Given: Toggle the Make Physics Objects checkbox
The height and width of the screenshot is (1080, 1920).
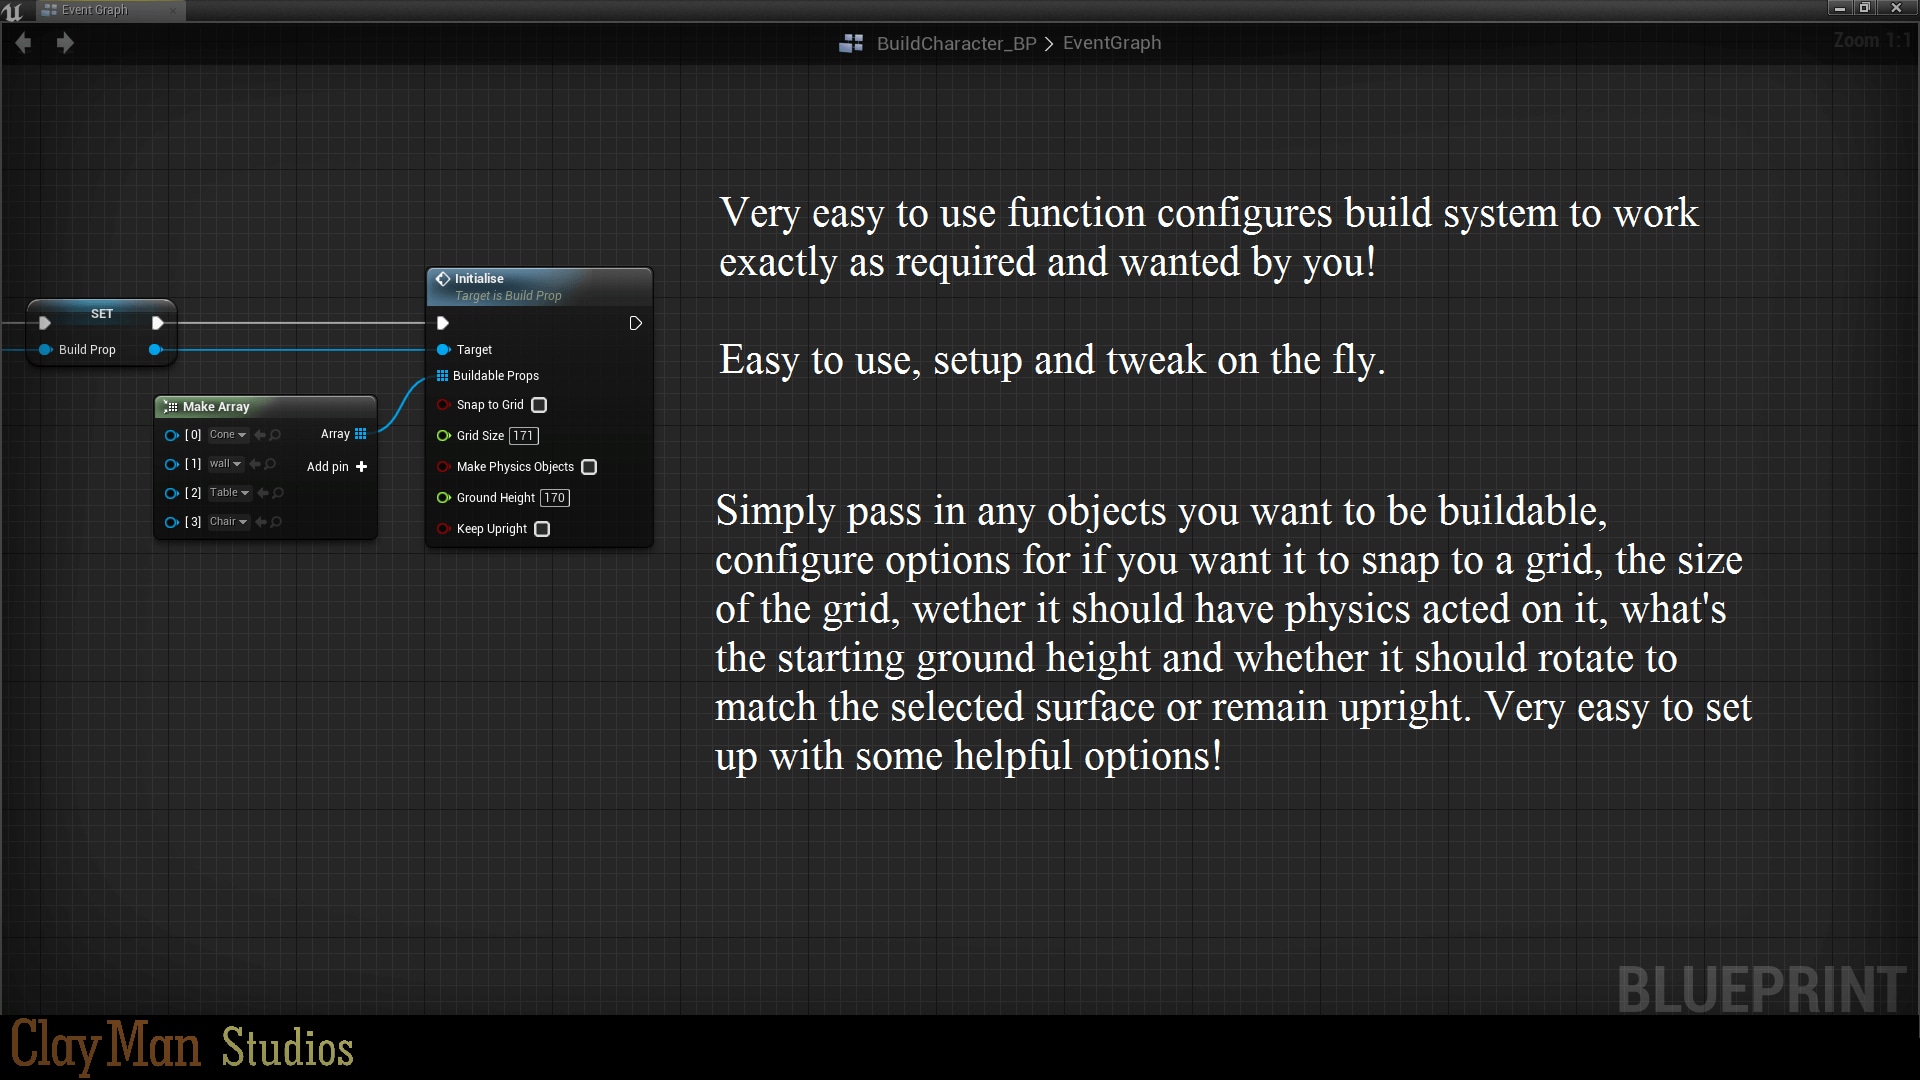Looking at the screenshot, I should [x=589, y=467].
